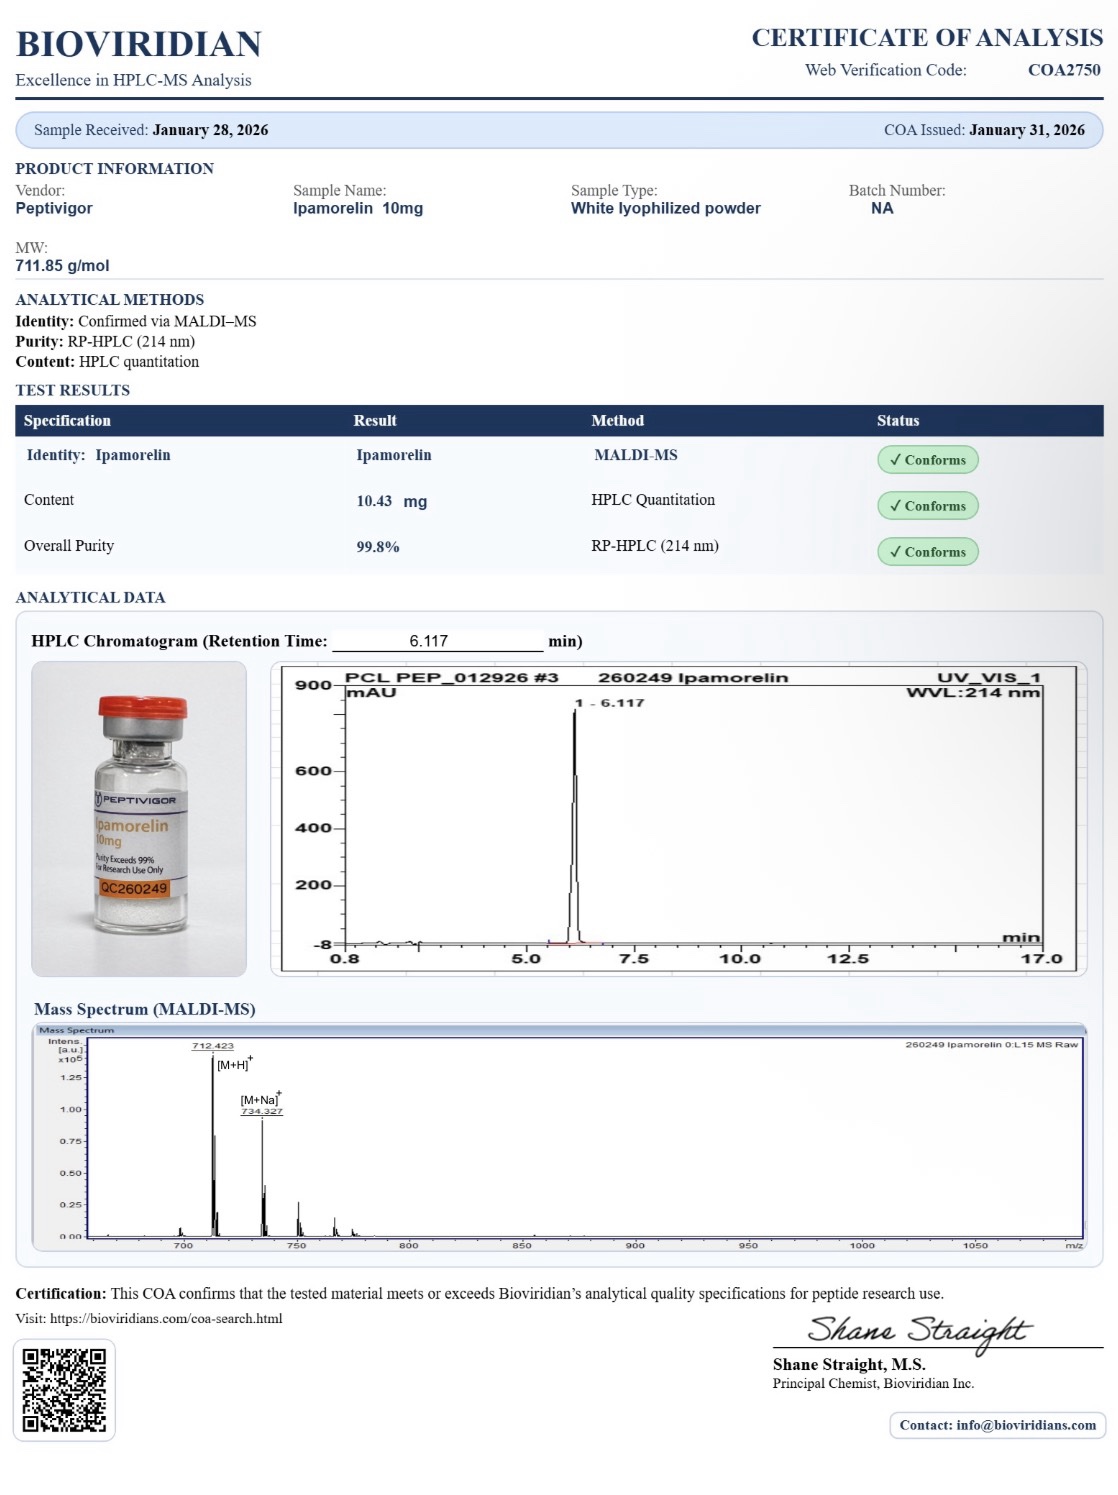This screenshot has width=1118, height=1495.
Task: Click the [M+Na]+ peak annotation
Action: (260, 1099)
